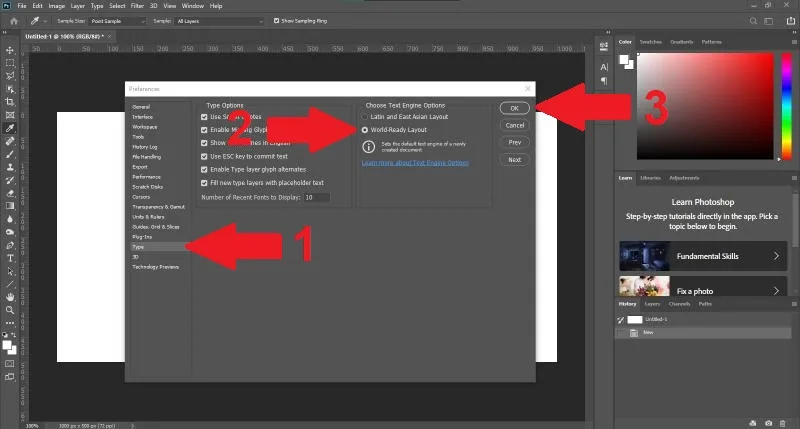The image size is (800, 429).
Task: Uncheck Fill new type layers with placeholder text
Action: tap(204, 183)
